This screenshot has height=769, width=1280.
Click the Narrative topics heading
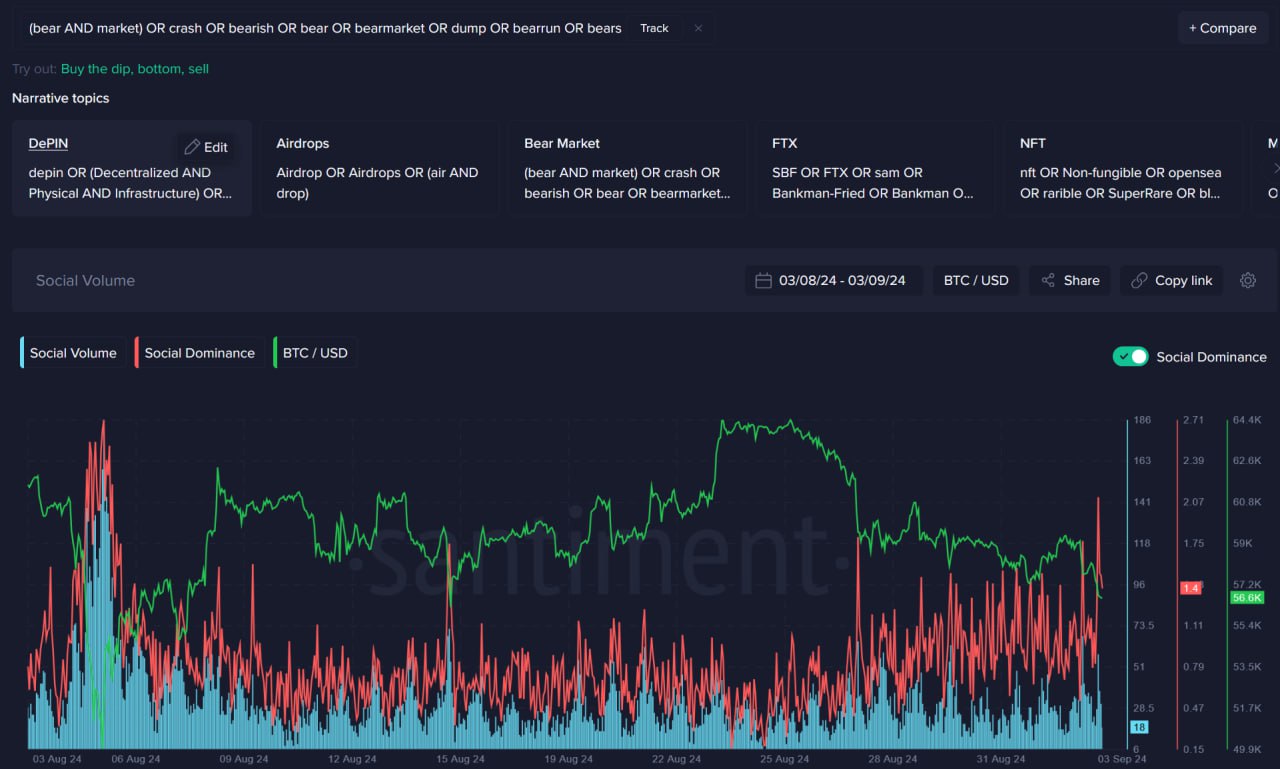coord(61,98)
